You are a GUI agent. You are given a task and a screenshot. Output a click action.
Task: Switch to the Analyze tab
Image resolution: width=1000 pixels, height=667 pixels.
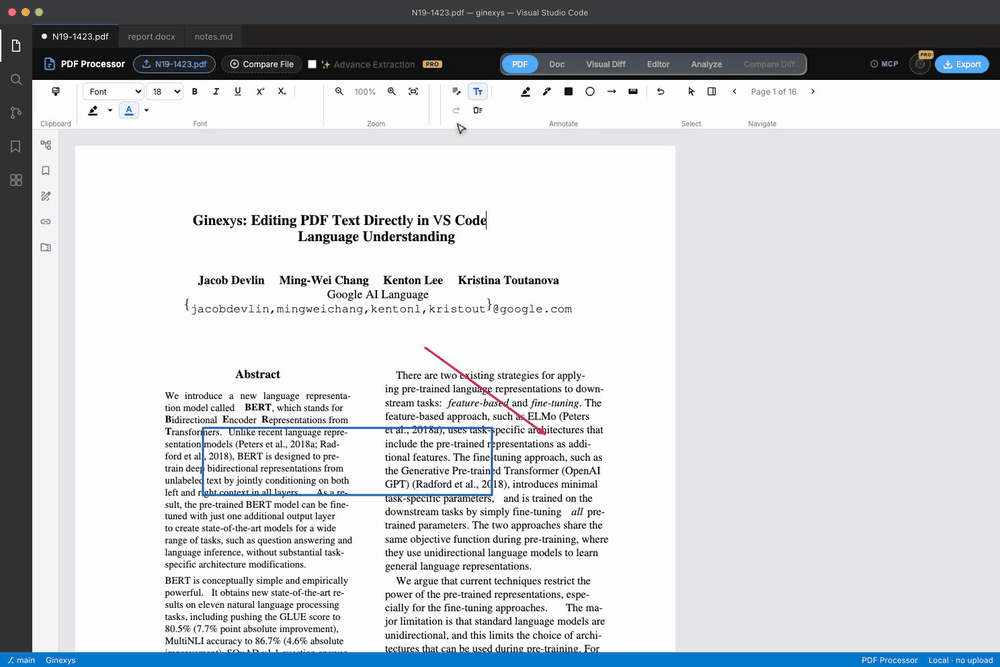pyautogui.click(x=706, y=64)
